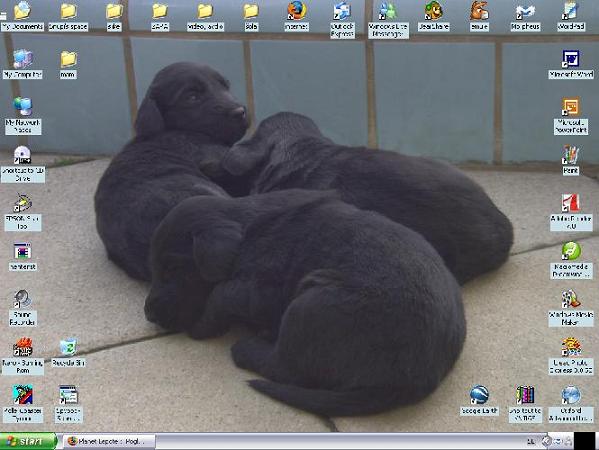Launch the EPSON scan tool shortcut
Viewport: 599px width, 450px height.
pyautogui.click(x=23, y=212)
